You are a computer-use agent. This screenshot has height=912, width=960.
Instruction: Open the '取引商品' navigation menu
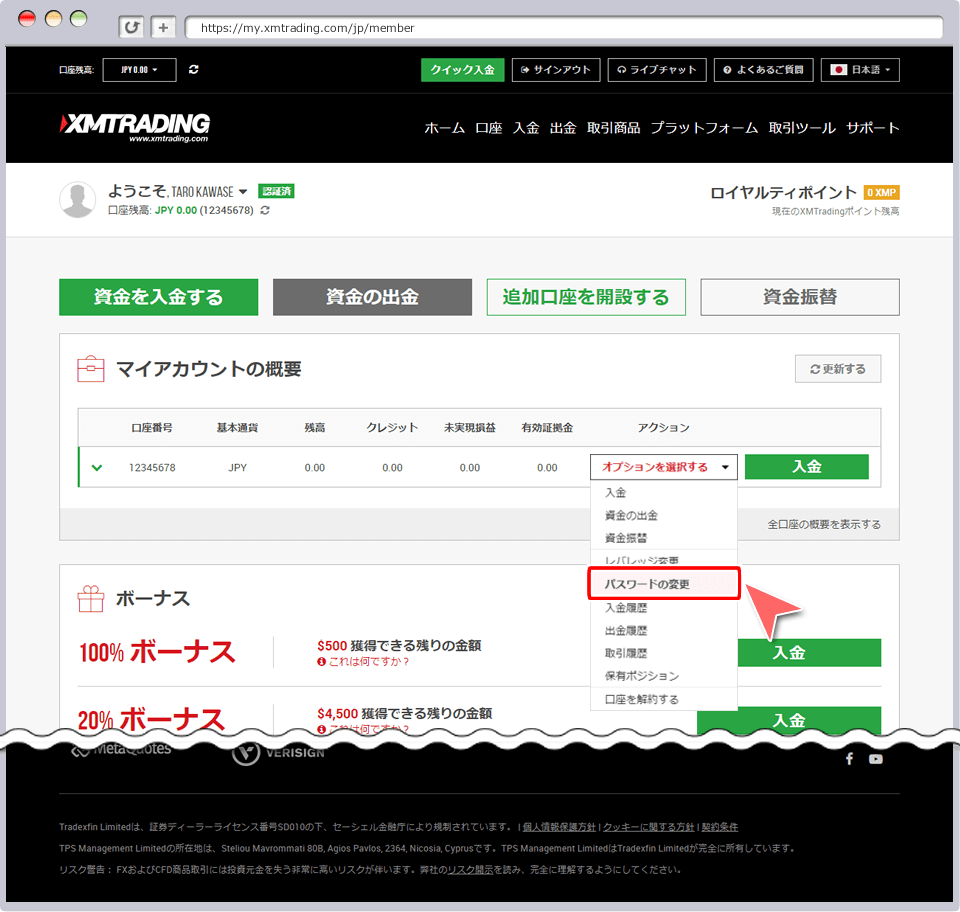click(613, 128)
